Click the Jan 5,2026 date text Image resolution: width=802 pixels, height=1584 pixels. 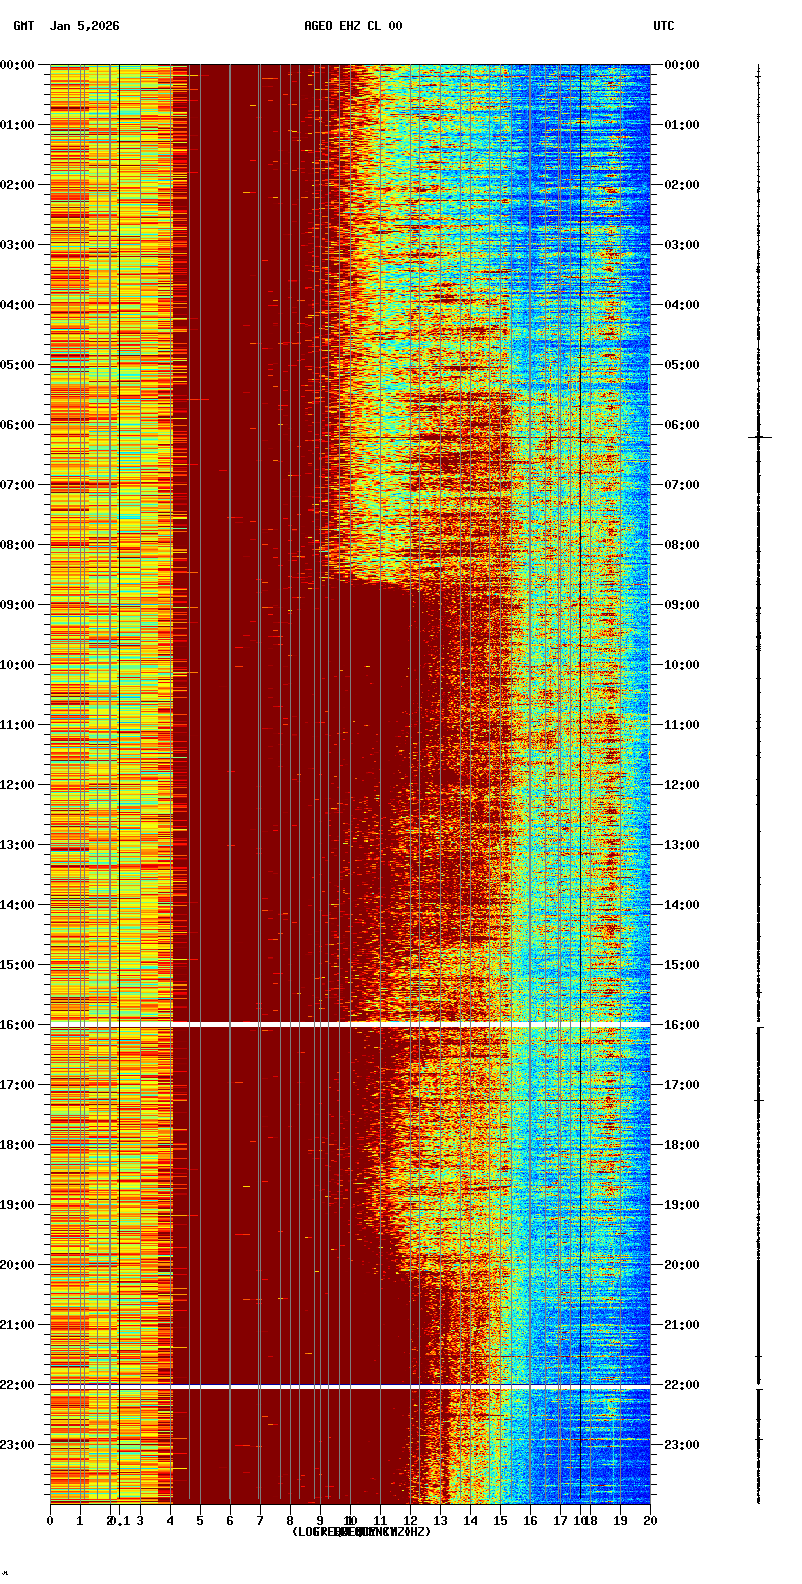[84, 26]
